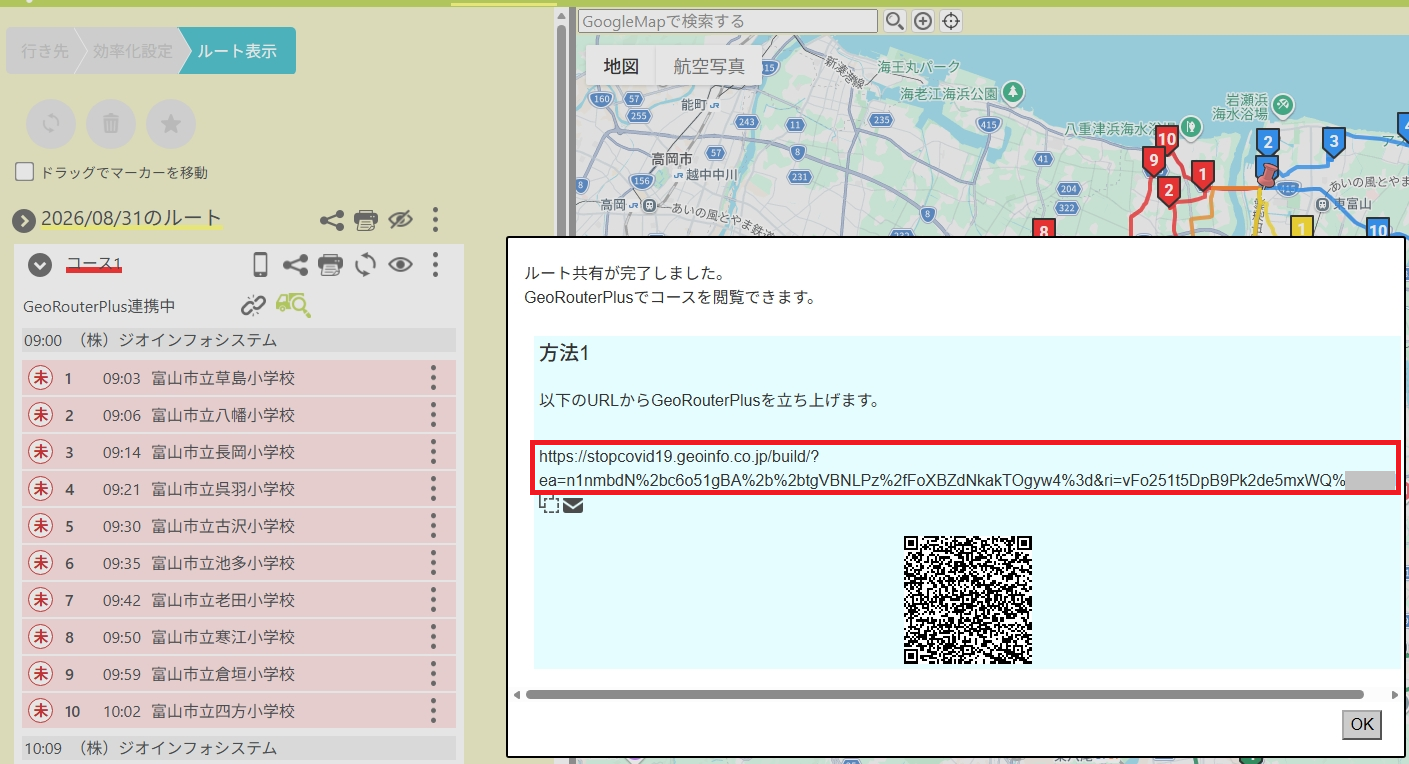The width and height of the screenshot is (1409, 764).
Task: Click the QR code image
Action: (967, 600)
